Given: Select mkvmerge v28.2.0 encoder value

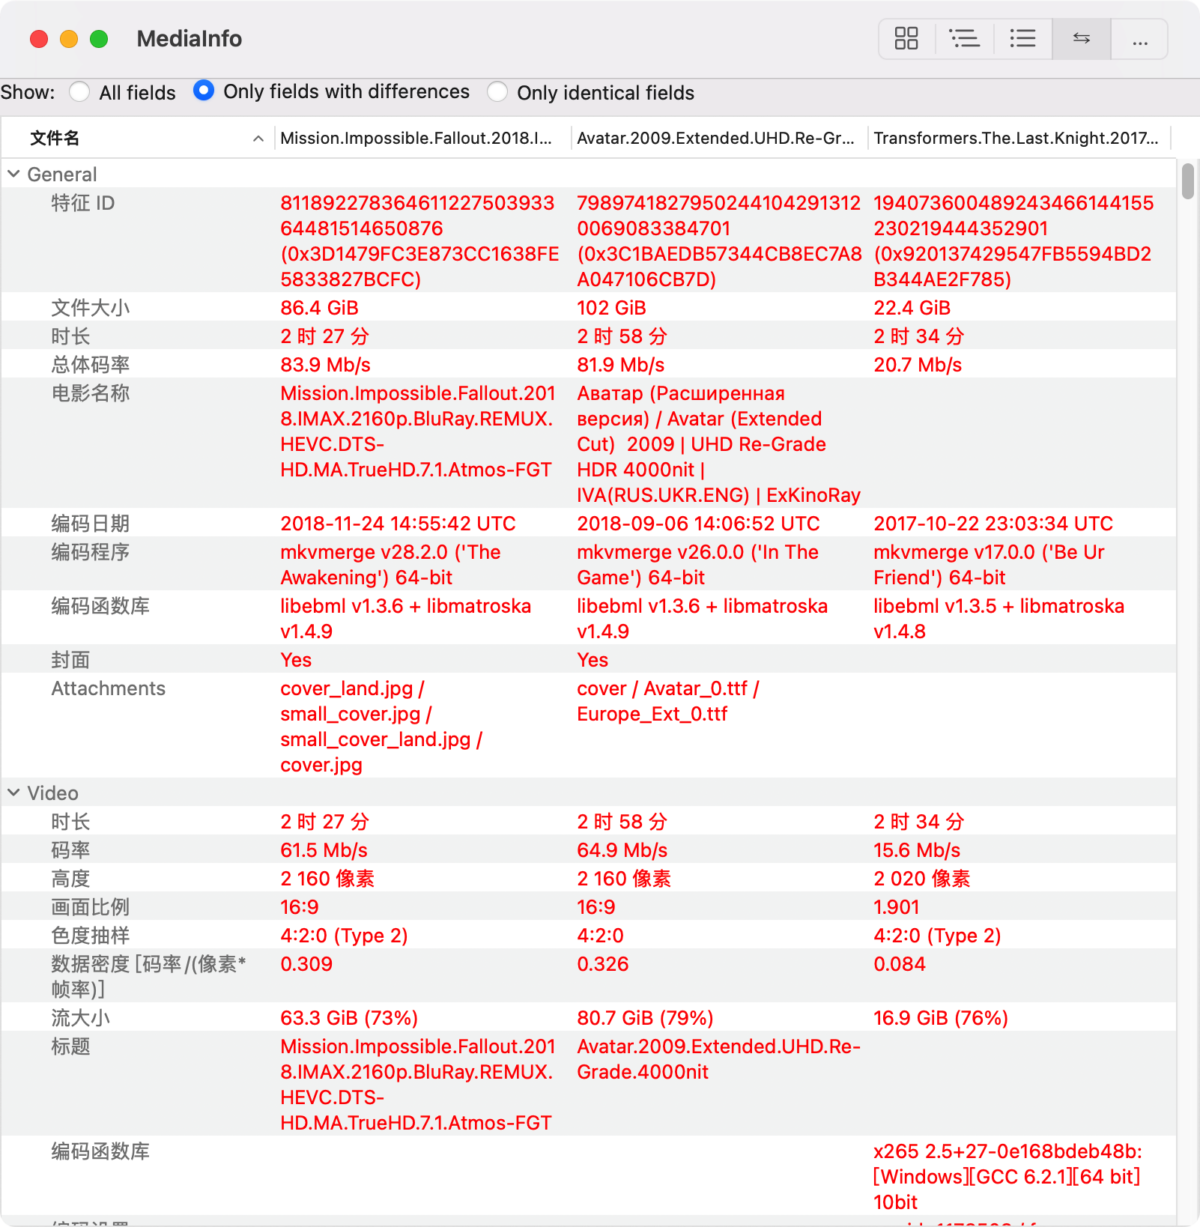Looking at the screenshot, I should (390, 565).
